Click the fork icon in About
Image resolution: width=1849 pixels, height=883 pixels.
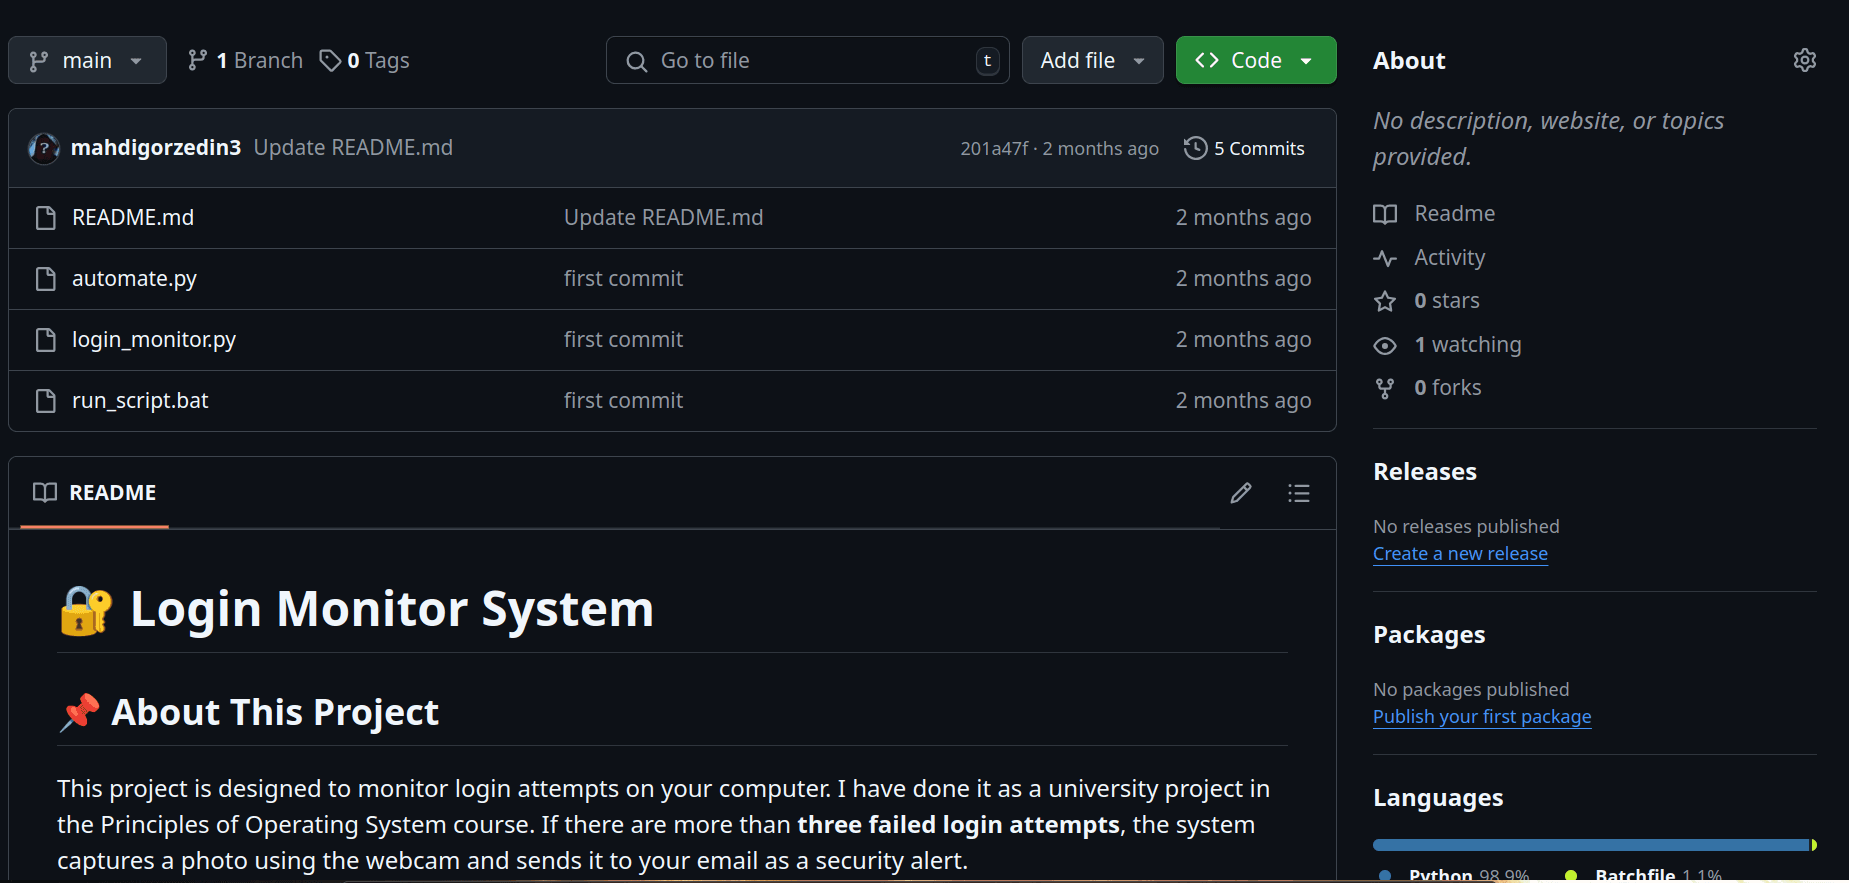(1385, 388)
